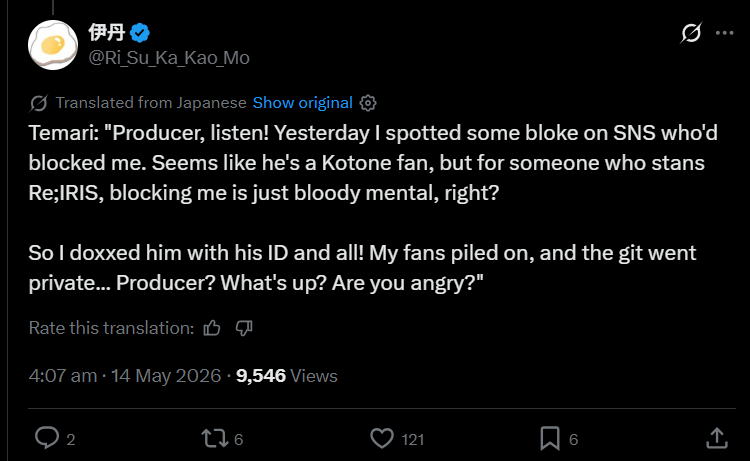750x461 pixels.
Task: Open the @Ri_Su_Ka_Kao_Mo handle link
Action: (x=169, y=58)
